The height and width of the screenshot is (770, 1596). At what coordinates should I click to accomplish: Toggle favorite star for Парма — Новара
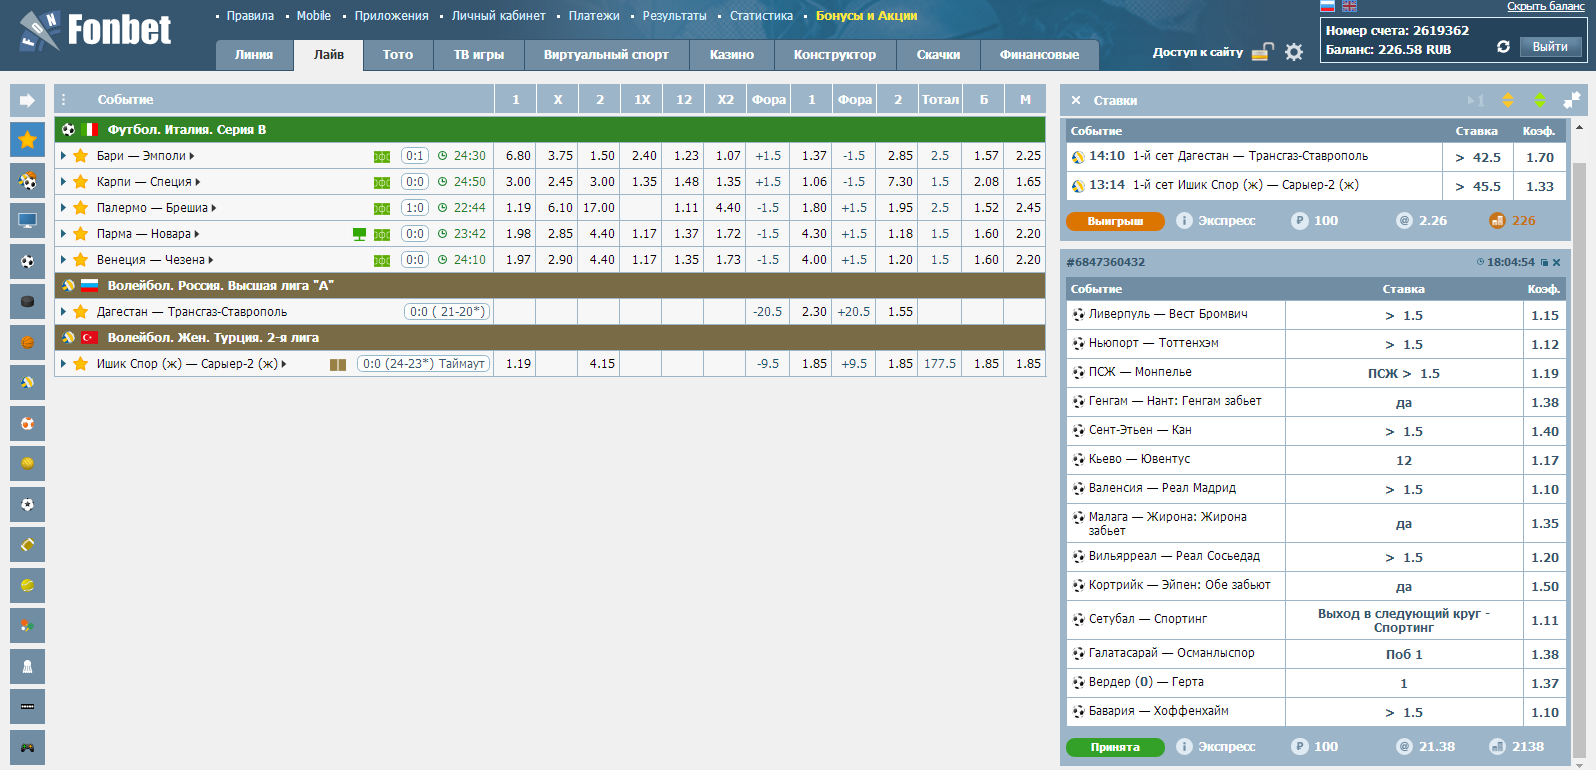pyautogui.click(x=81, y=234)
